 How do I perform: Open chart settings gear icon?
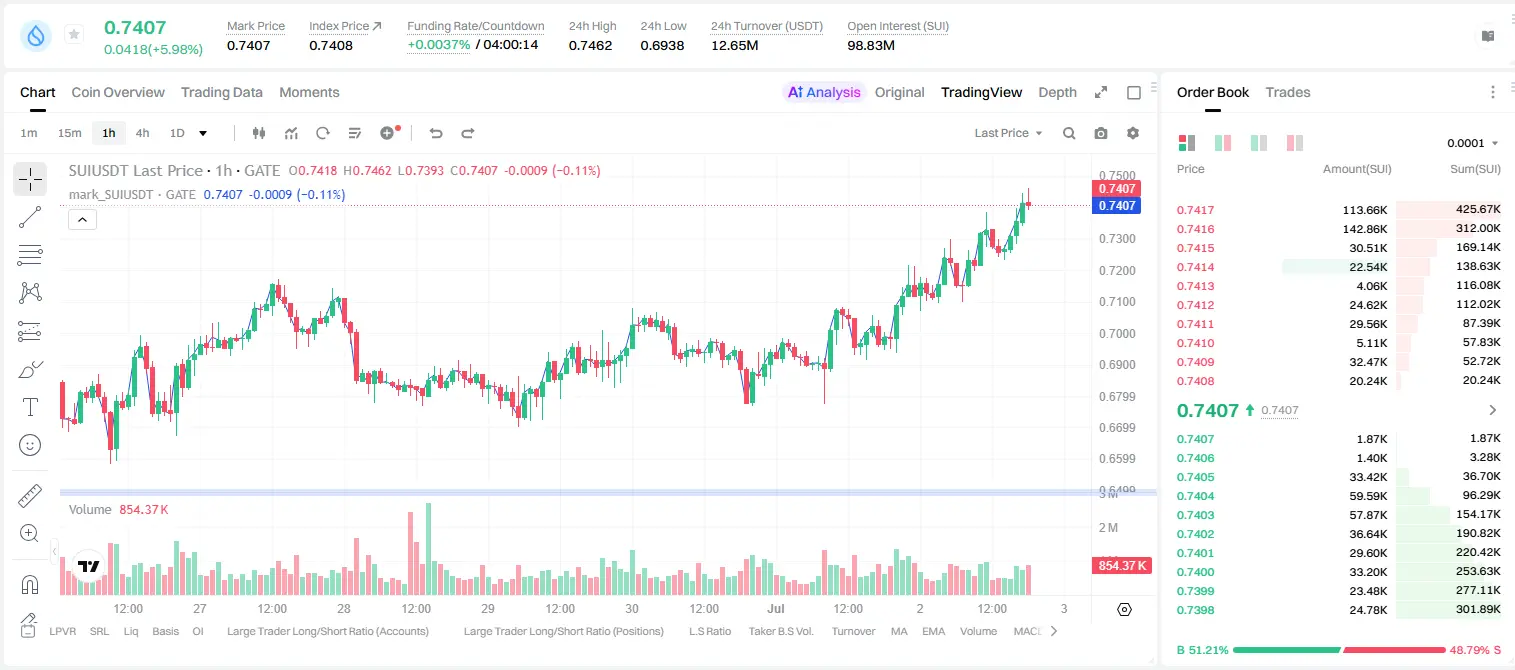pos(1133,133)
